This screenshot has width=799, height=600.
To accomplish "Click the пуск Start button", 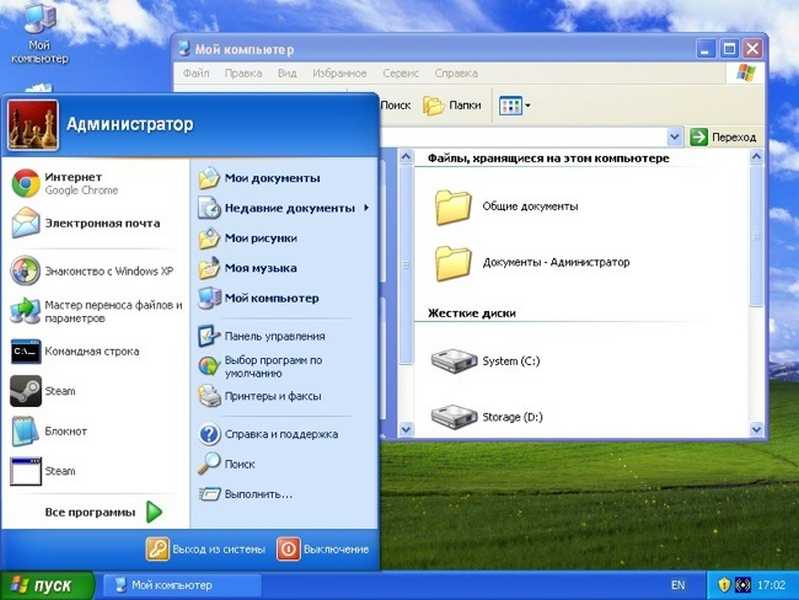I will (47, 585).
